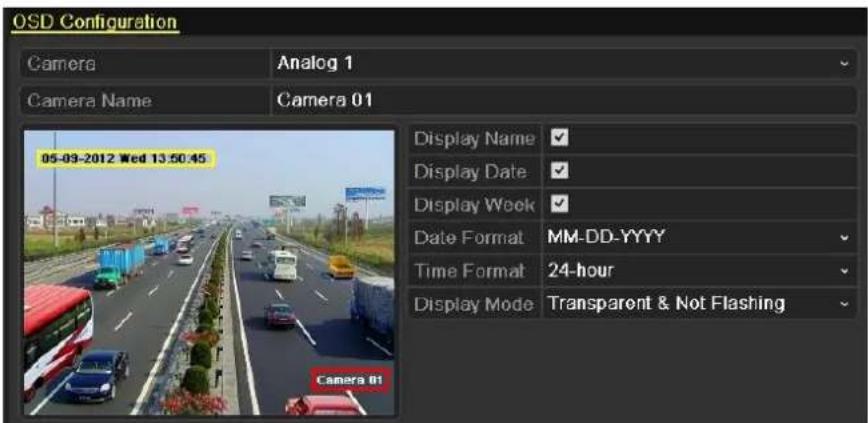868x423 pixels.
Task: Click the Camera Name field with Camera 01
Action: point(564,100)
